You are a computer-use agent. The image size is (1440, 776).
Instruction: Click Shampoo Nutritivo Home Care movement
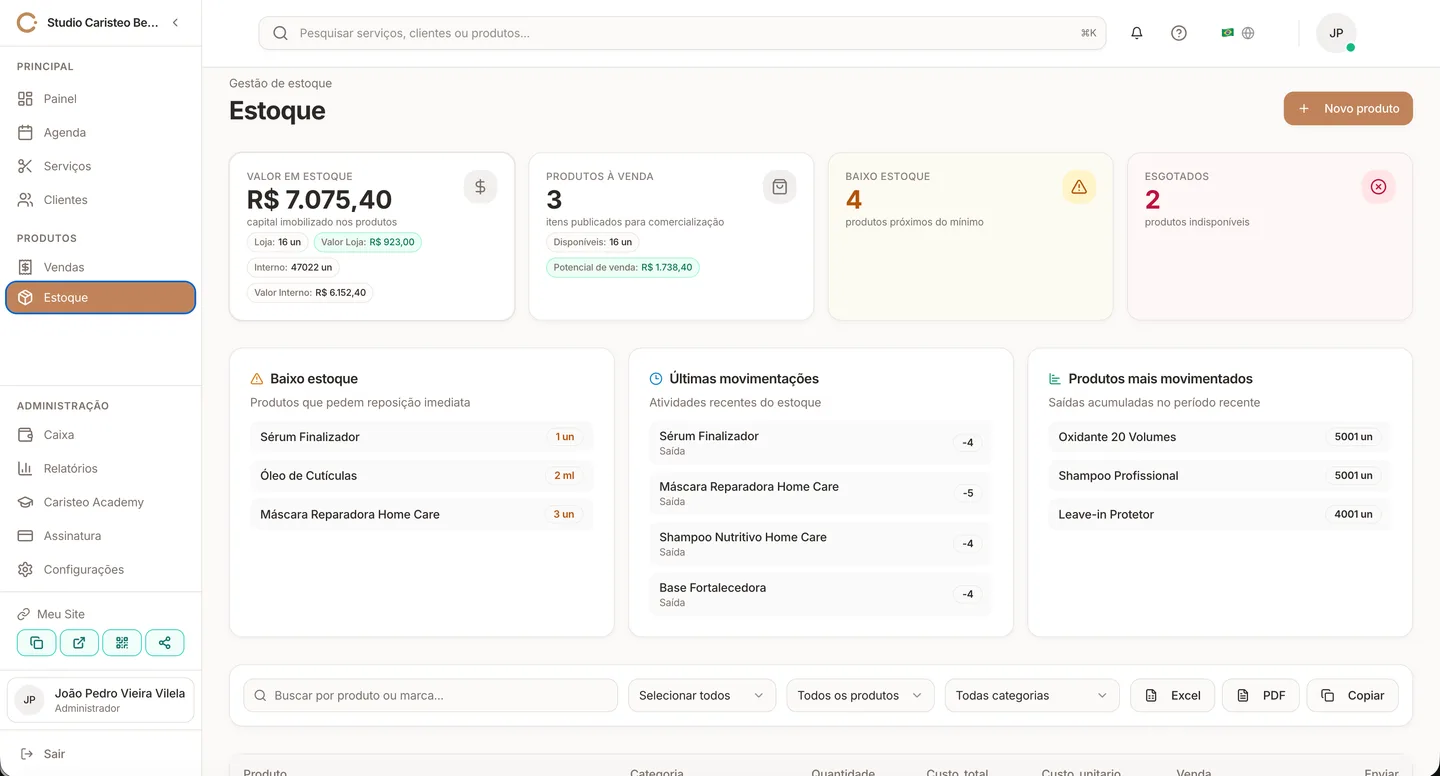(820, 543)
